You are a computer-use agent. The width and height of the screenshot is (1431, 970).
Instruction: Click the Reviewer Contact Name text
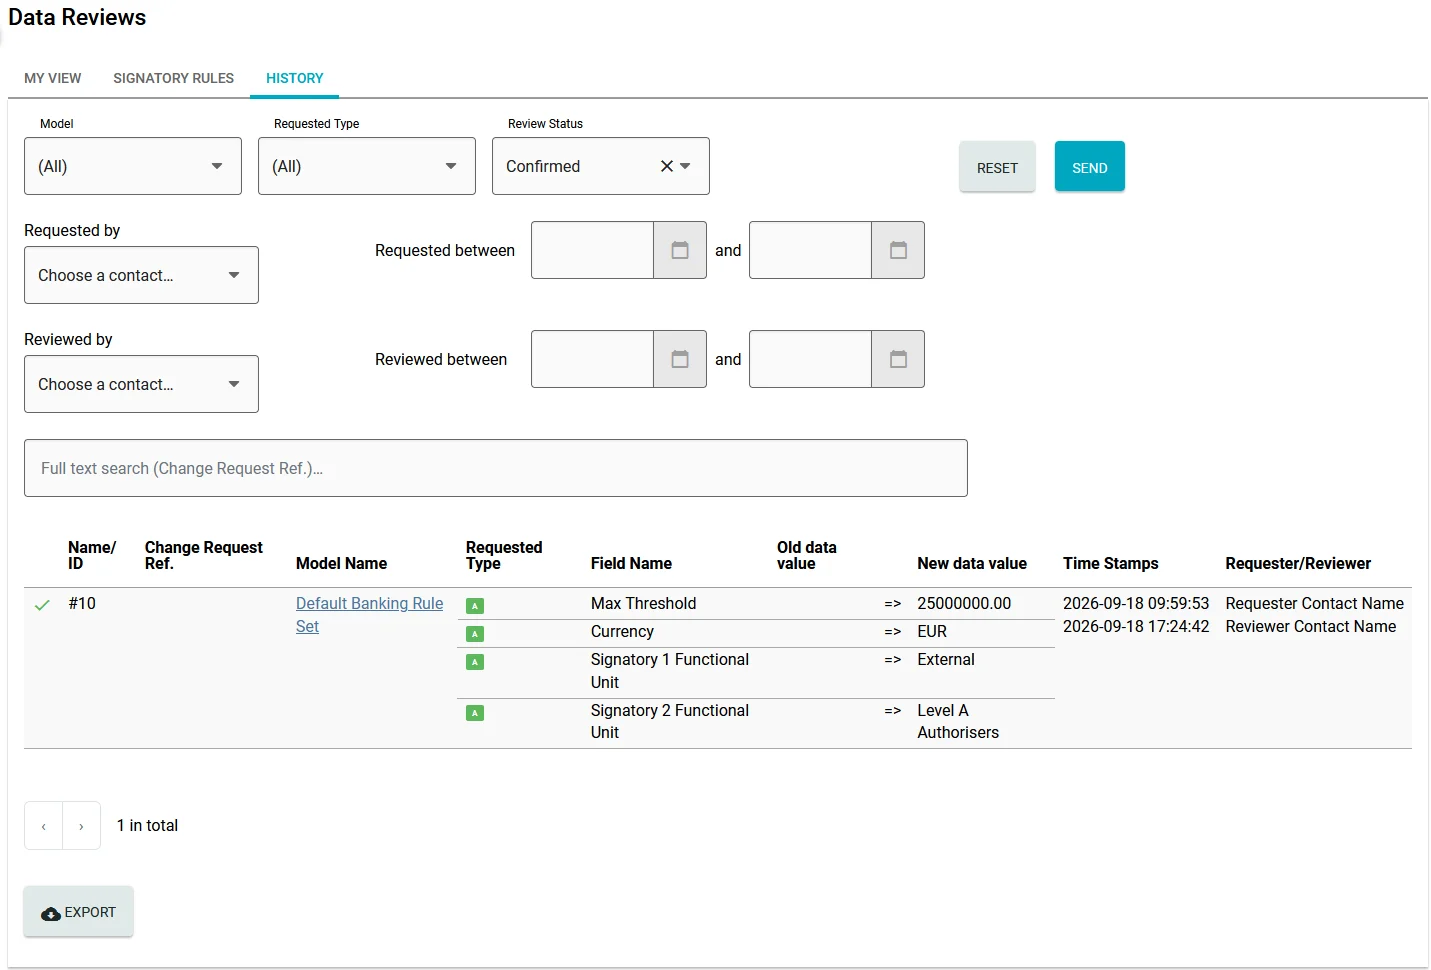click(x=1311, y=627)
